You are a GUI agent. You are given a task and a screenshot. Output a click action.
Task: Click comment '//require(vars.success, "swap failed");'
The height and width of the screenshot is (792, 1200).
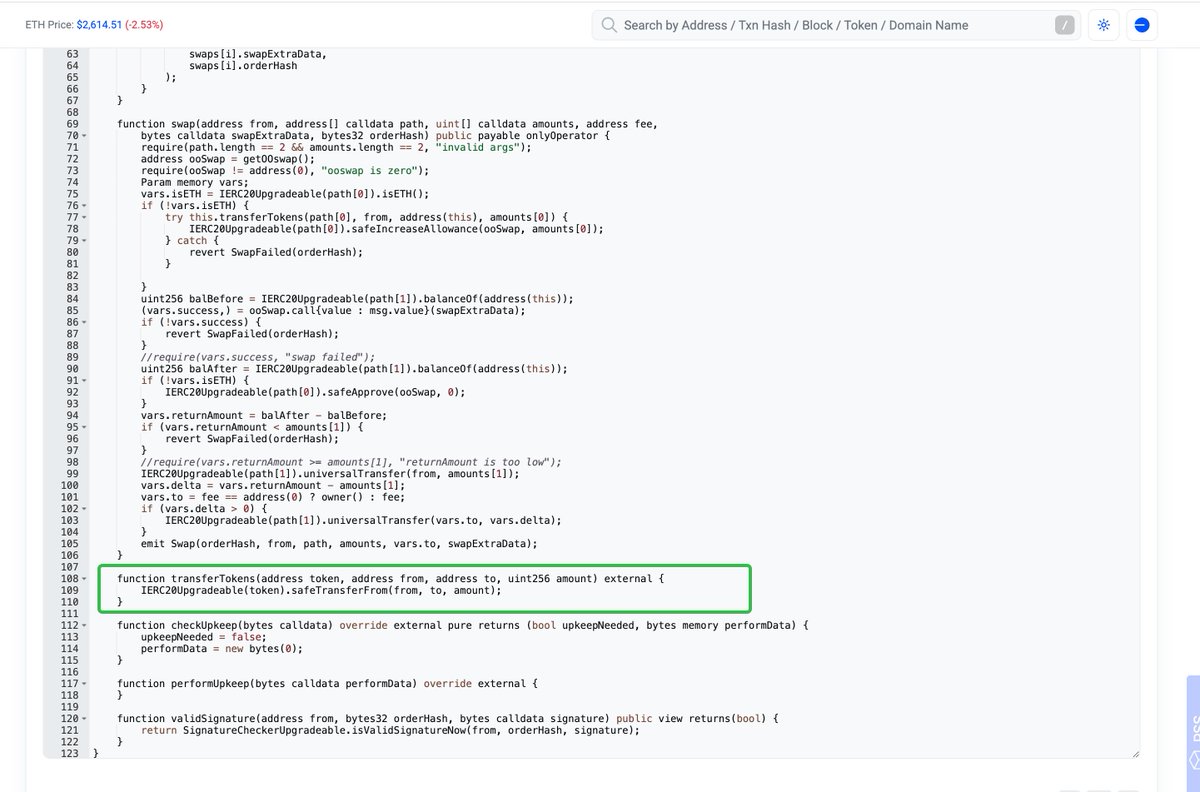258,357
